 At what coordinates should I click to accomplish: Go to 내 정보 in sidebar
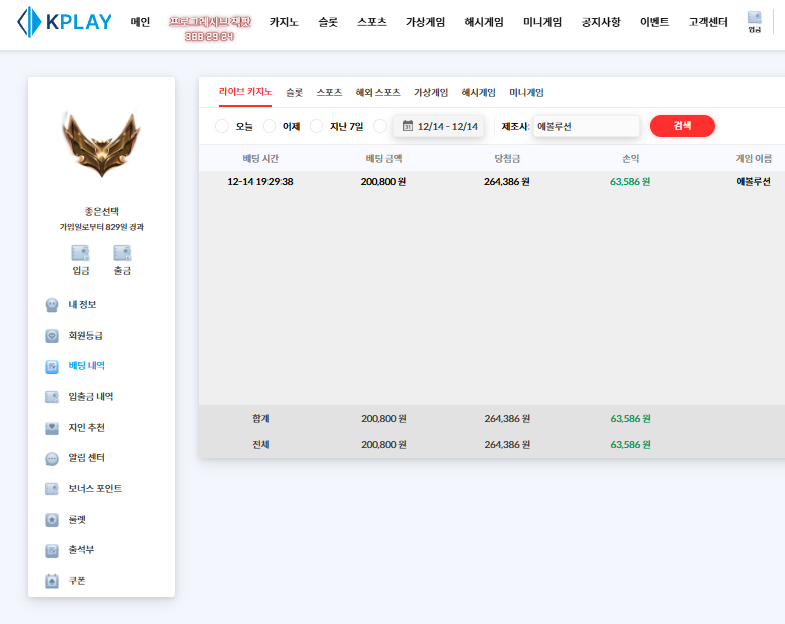[x=82, y=304]
